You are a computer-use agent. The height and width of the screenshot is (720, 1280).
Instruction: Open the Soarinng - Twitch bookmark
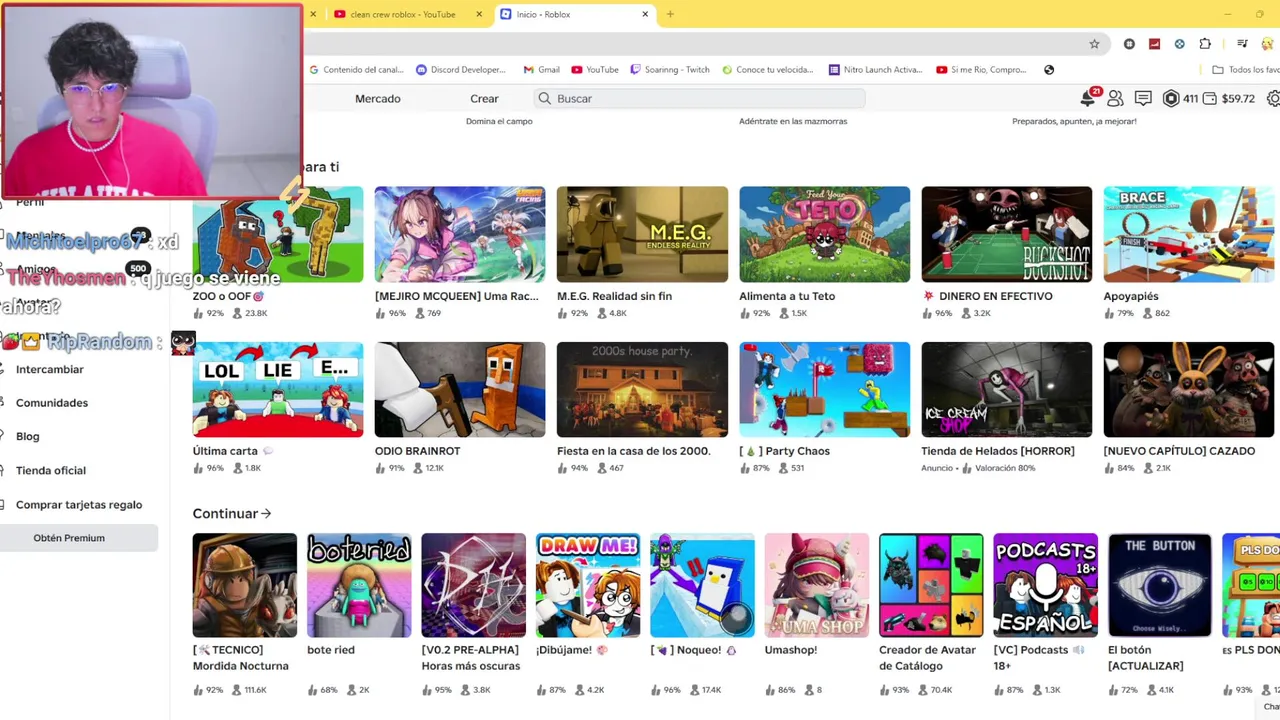point(670,70)
